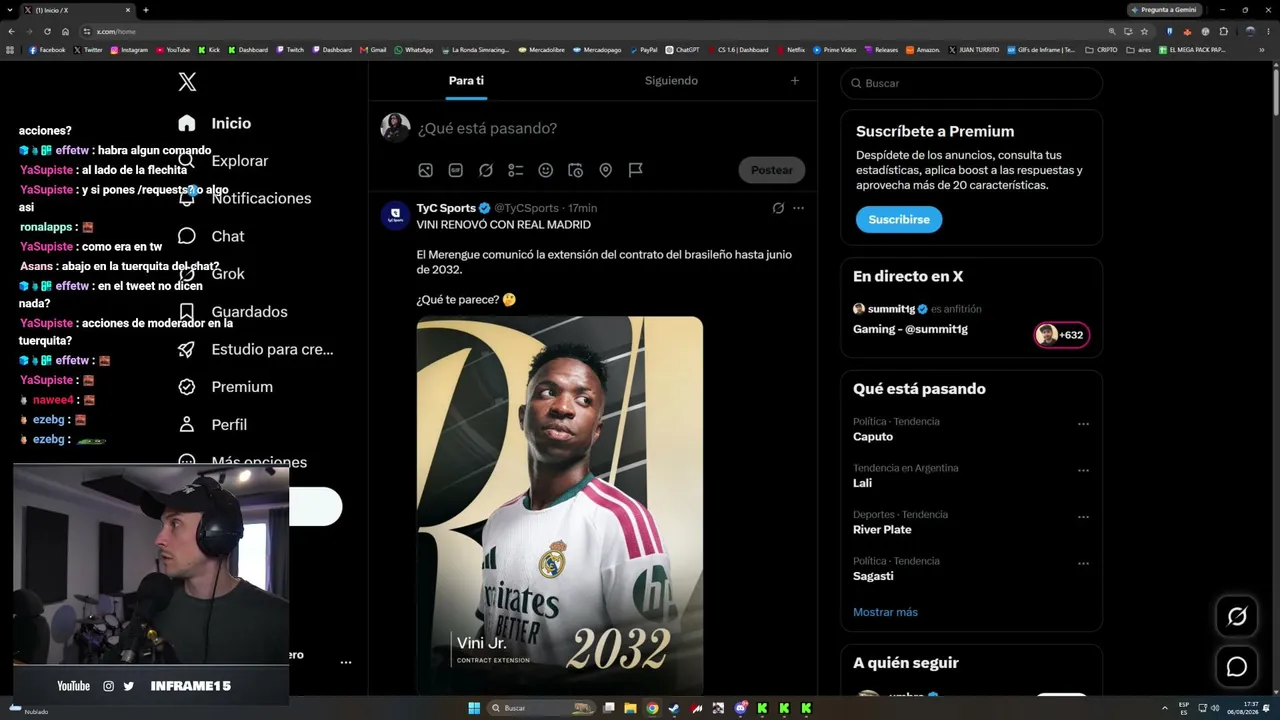The height and width of the screenshot is (720, 1280).
Task: Join summit1g's live +632 listeners
Action: pos(1062,335)
